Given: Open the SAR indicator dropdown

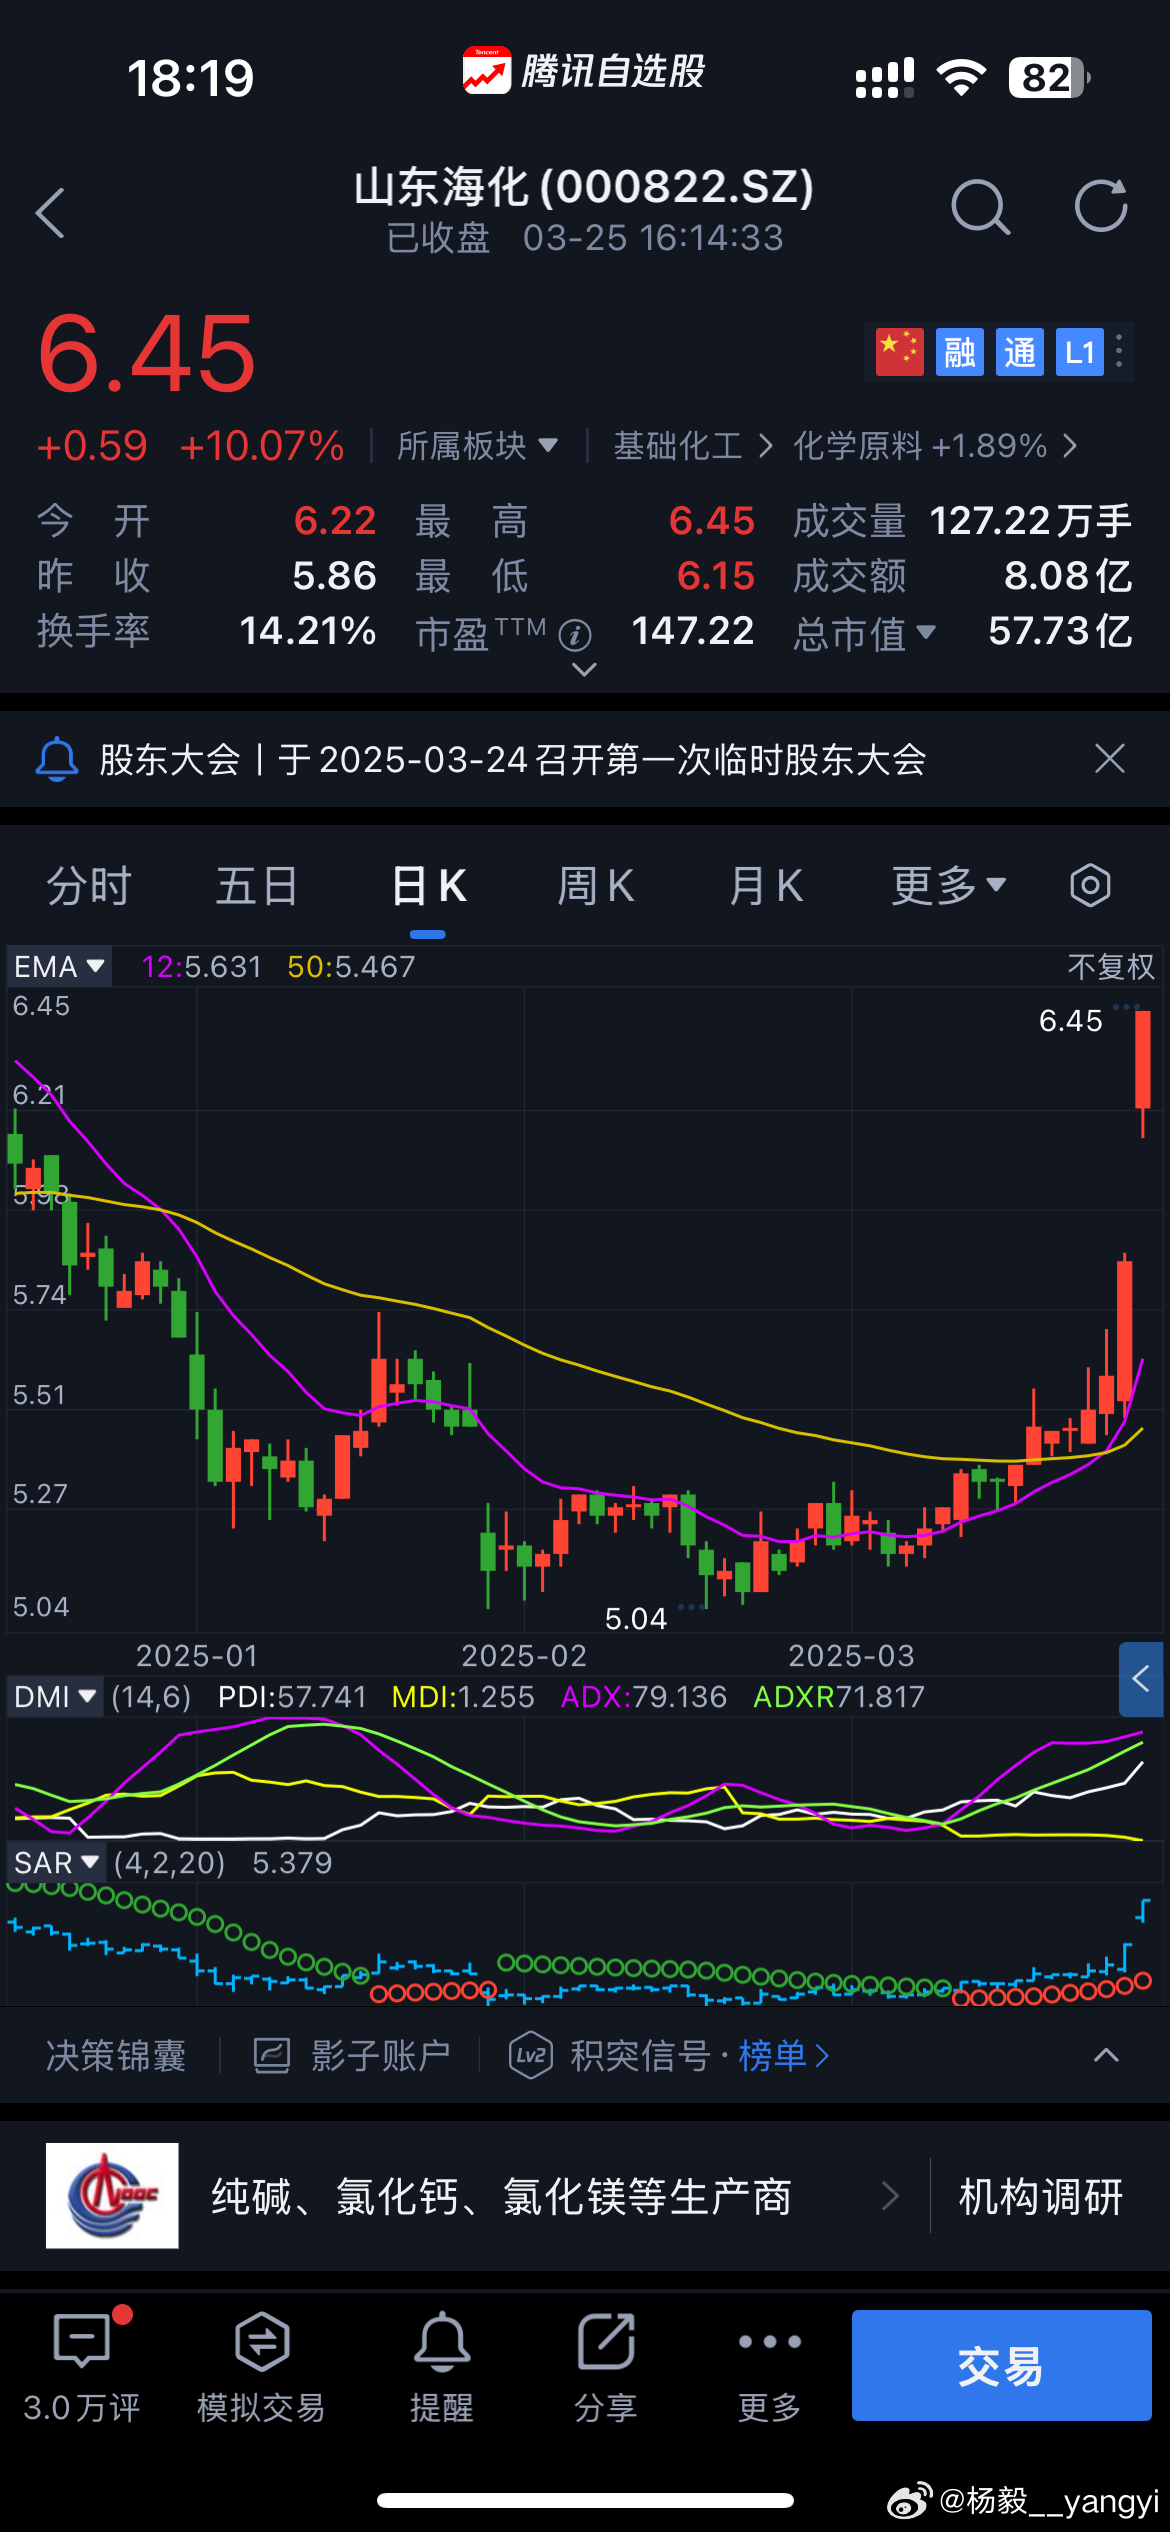Looking at the screenshot, I should [56, 1863].
